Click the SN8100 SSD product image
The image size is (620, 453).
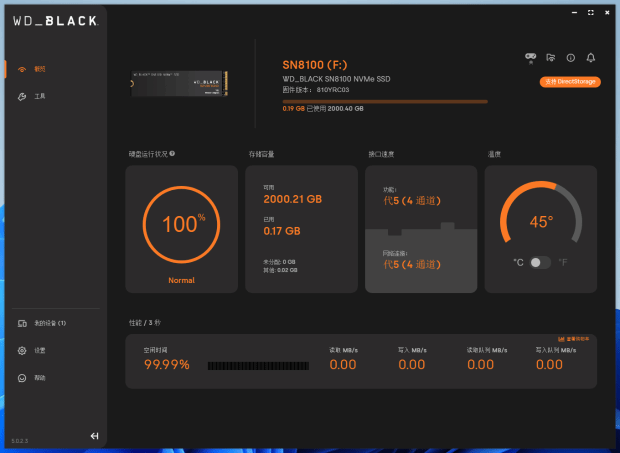point(179,83)
